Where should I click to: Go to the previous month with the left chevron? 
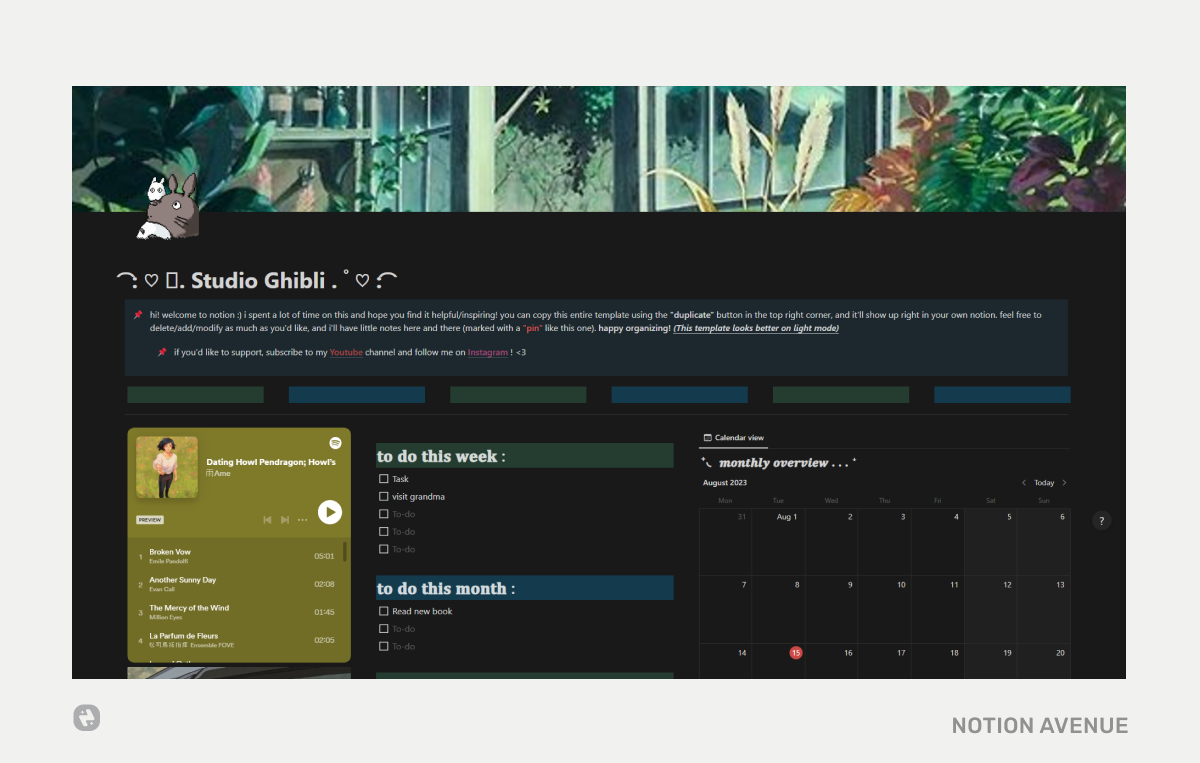pos(1024,483)
